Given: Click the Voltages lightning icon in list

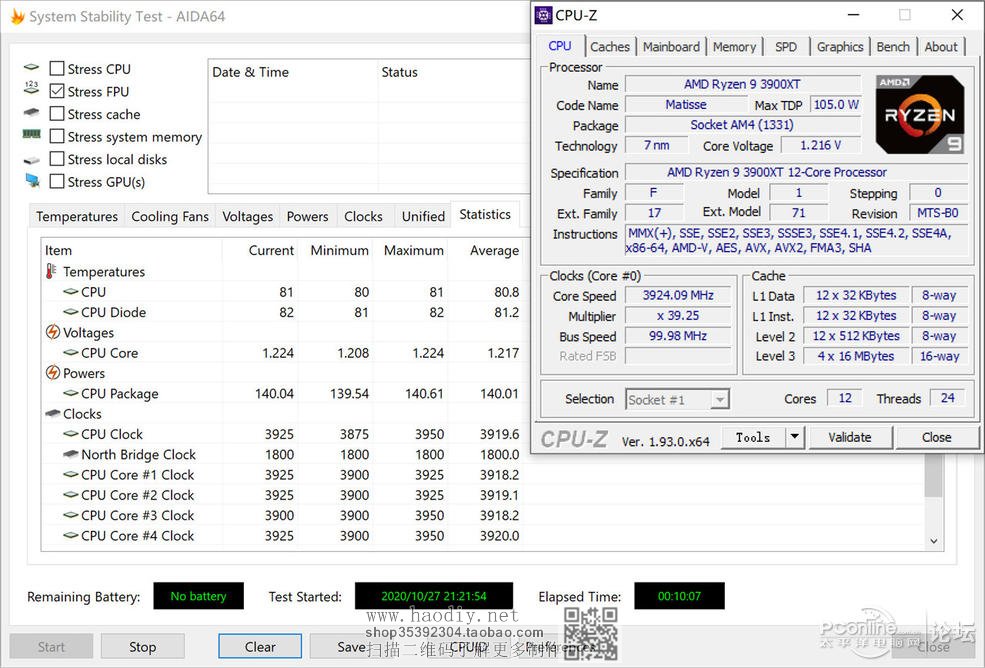Looking at the screenshot, I should tap(53, 332).
